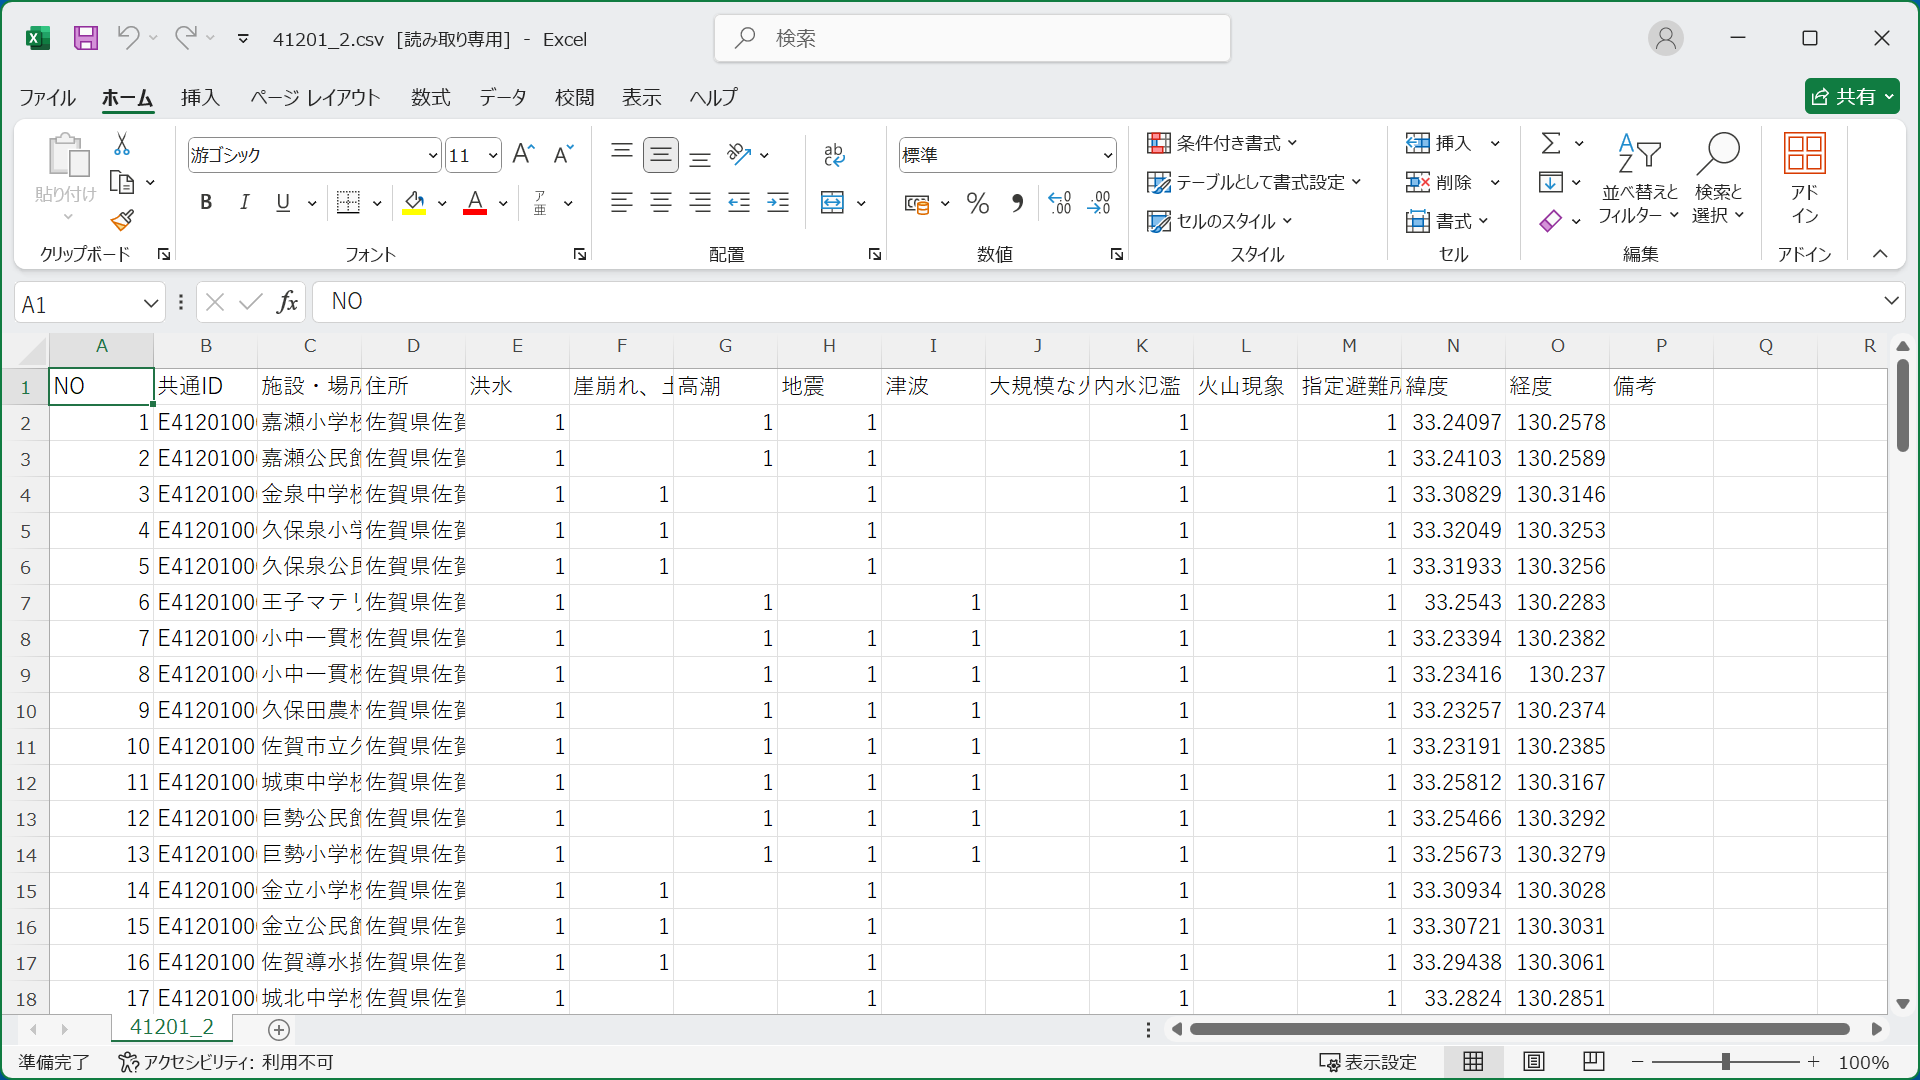This screenshot has height=1080, width=1920.
Task: Click the Percent Style icon
Action: coord(977,204)
